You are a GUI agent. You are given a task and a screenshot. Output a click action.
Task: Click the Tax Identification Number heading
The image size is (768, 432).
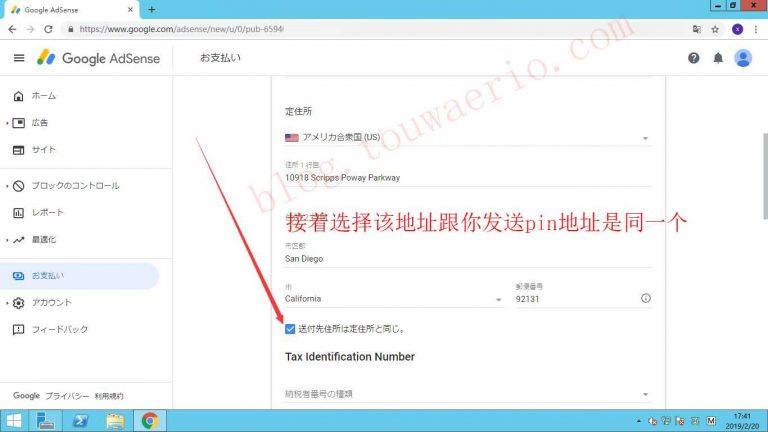[x=350, y=357]
